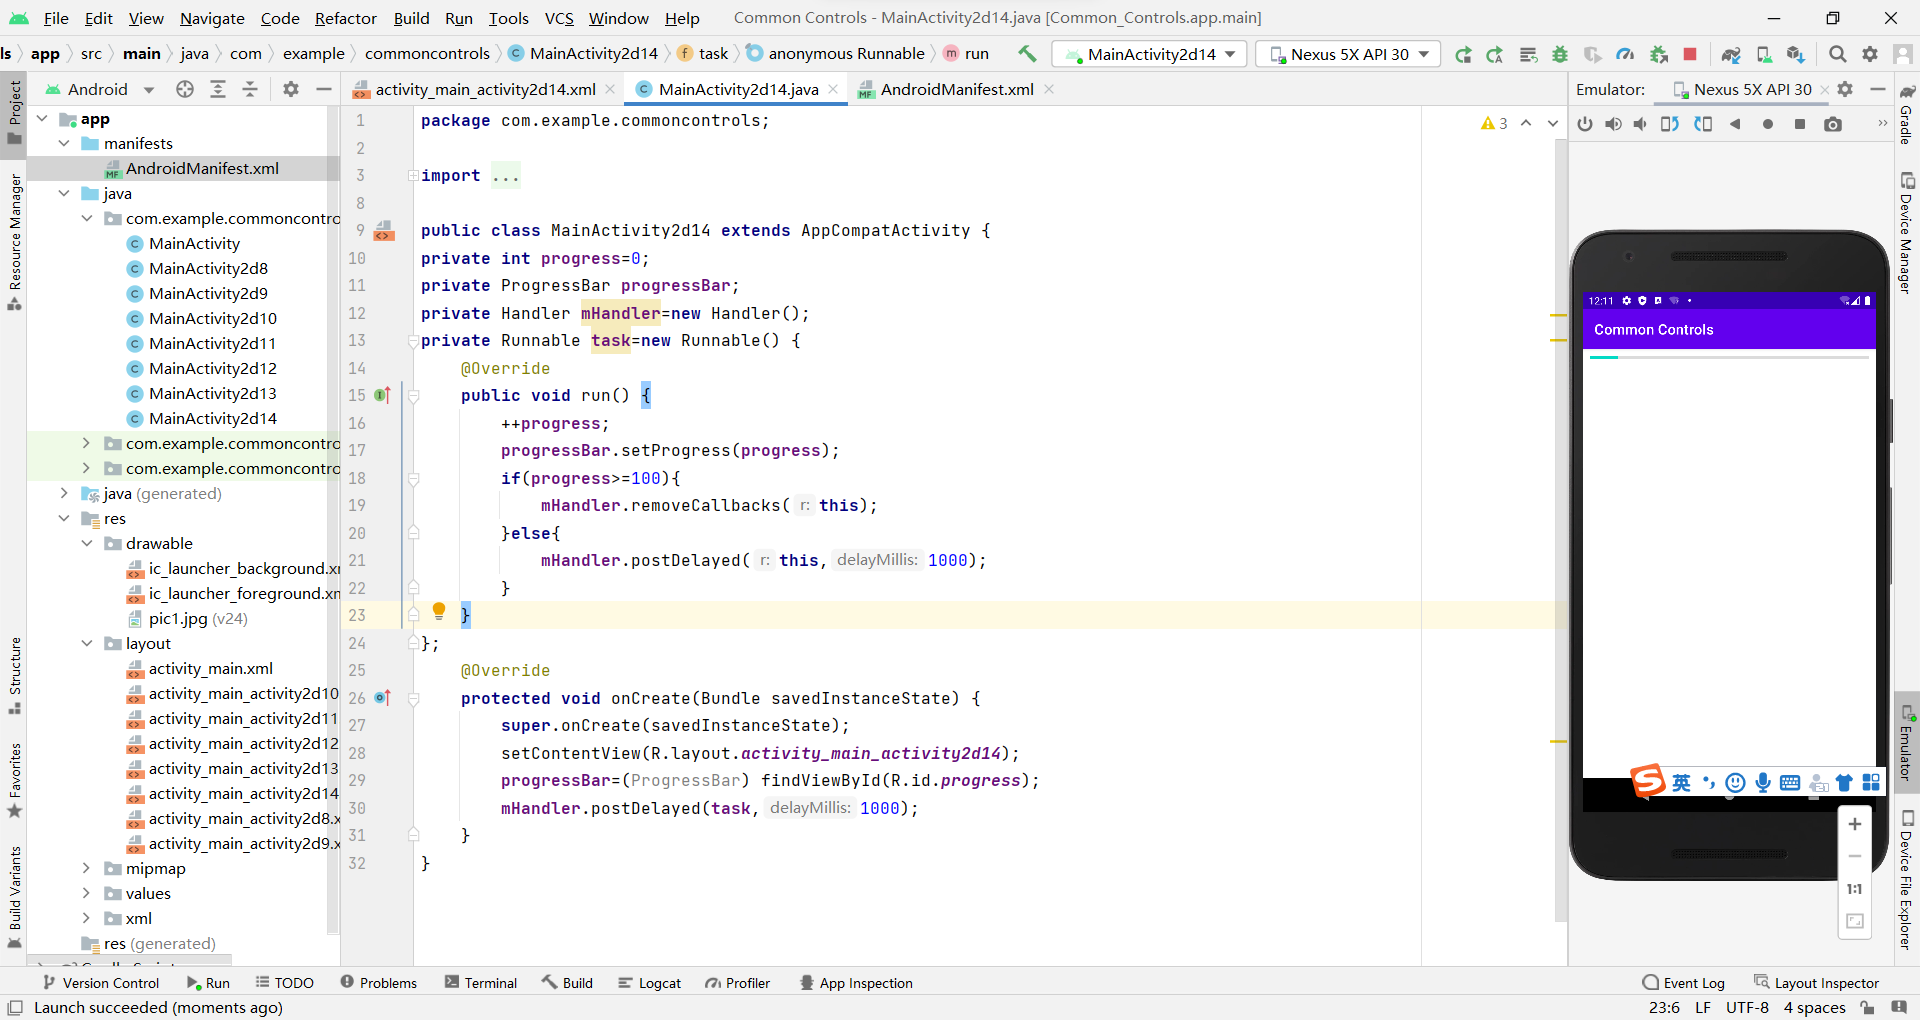Open the Event Log
The image size is (1920, 1020).
pyautogui.click(x=1693, y=982)
